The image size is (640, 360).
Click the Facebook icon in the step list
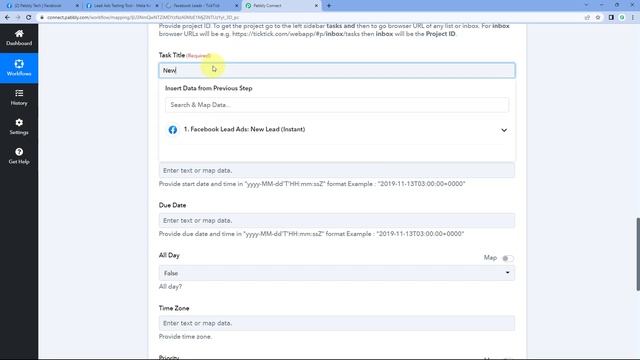[x=173, y=130]
